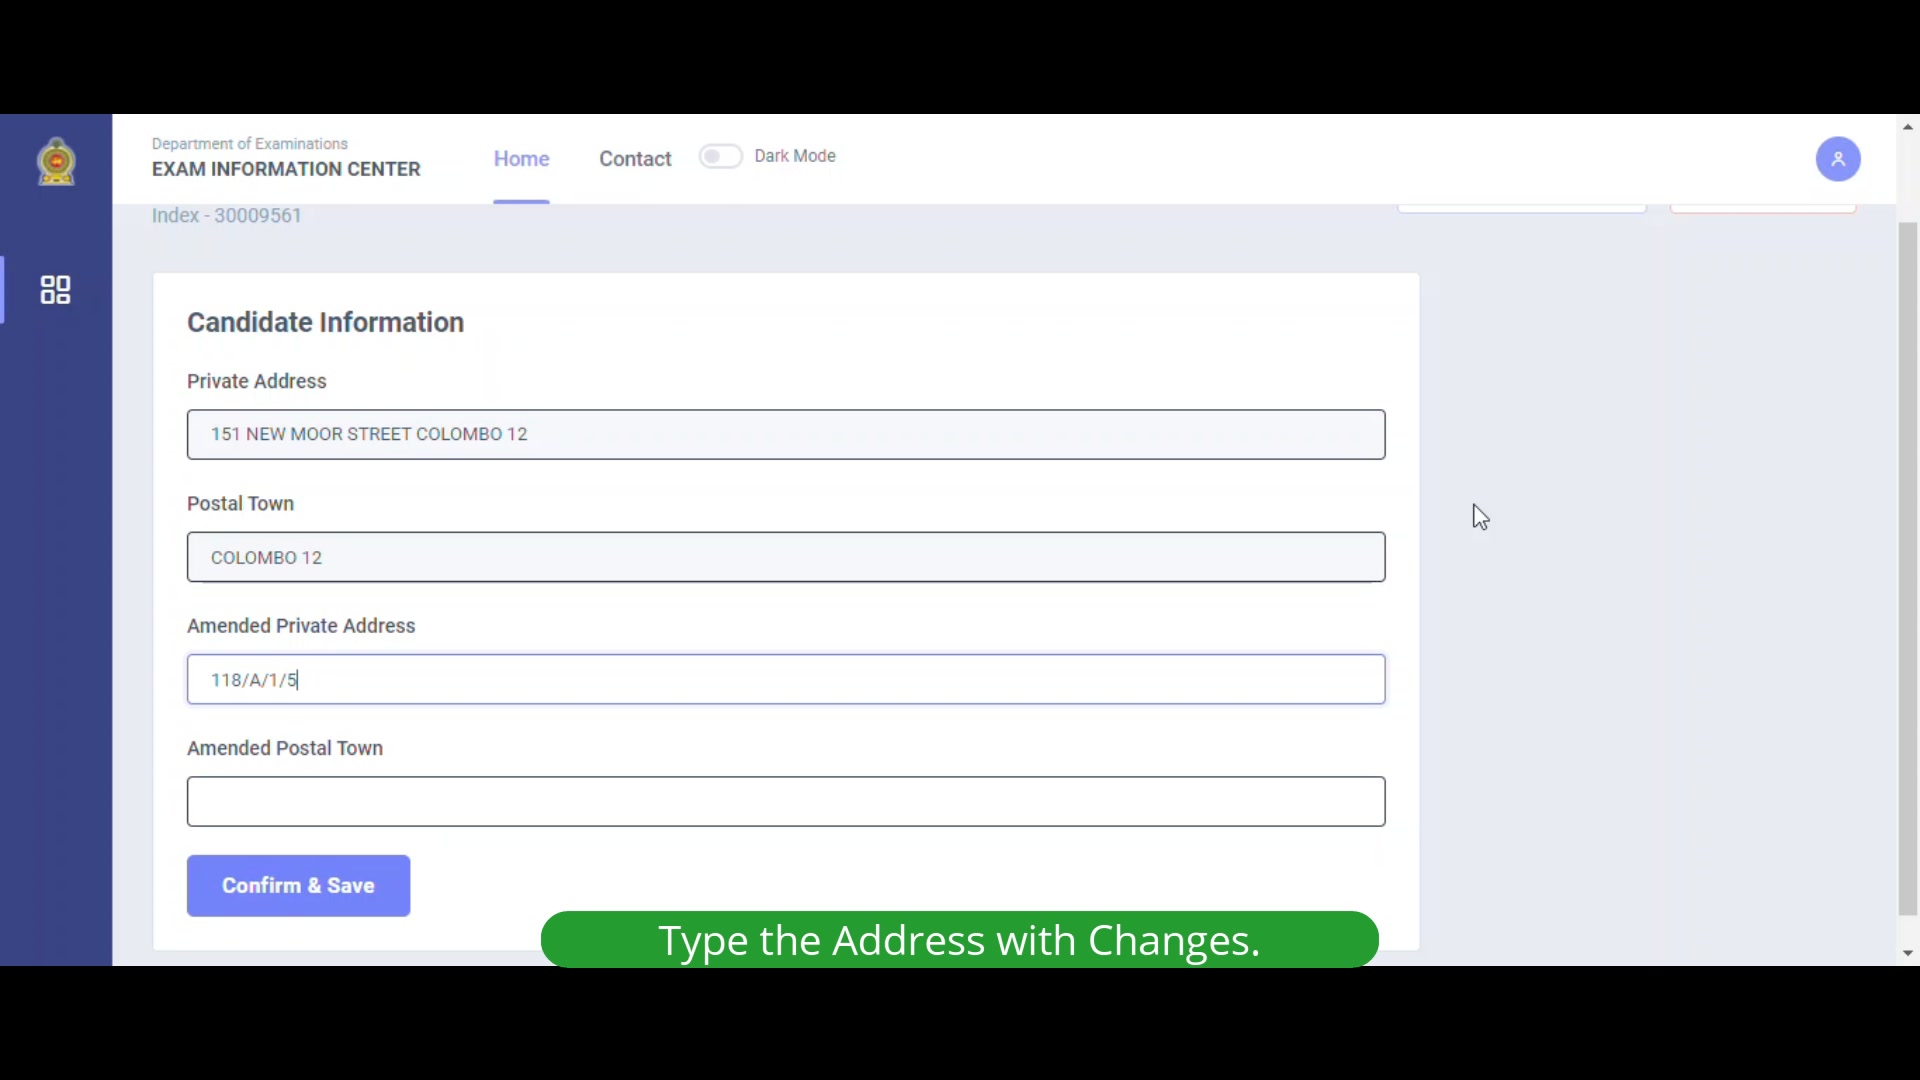Click the page vertical scrollbar thumb
1920x1080 pixels.
[1908, 568]
